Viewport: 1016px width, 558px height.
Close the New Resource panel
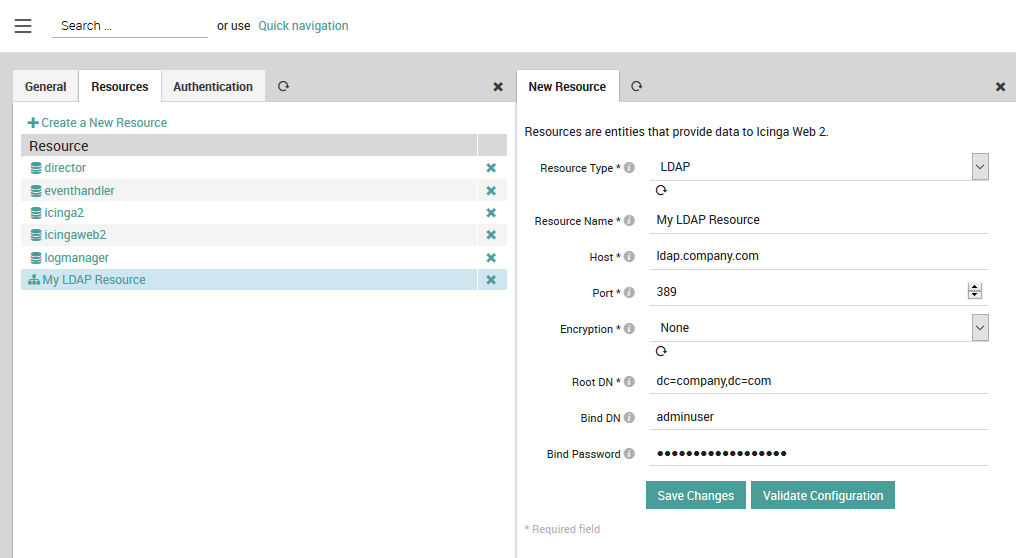tap(1000, 87)
